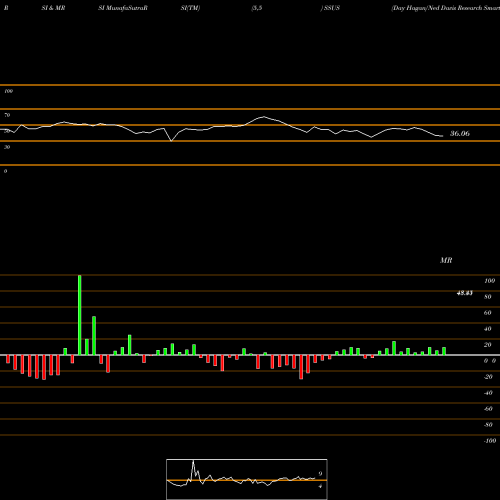Viewport: 500px width, 500px height.
Task: Click the '-20' label on the MR axis
Action: pyautogui.click(x=488, y=377)
